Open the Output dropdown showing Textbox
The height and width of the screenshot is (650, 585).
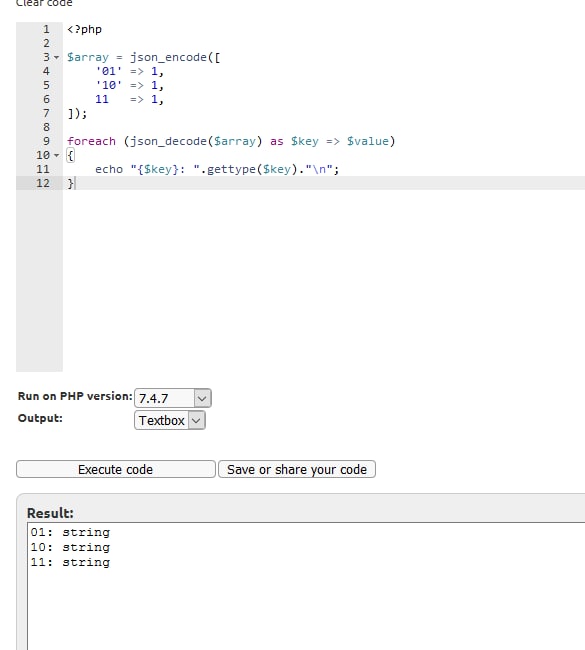click(x=170, y=420)
